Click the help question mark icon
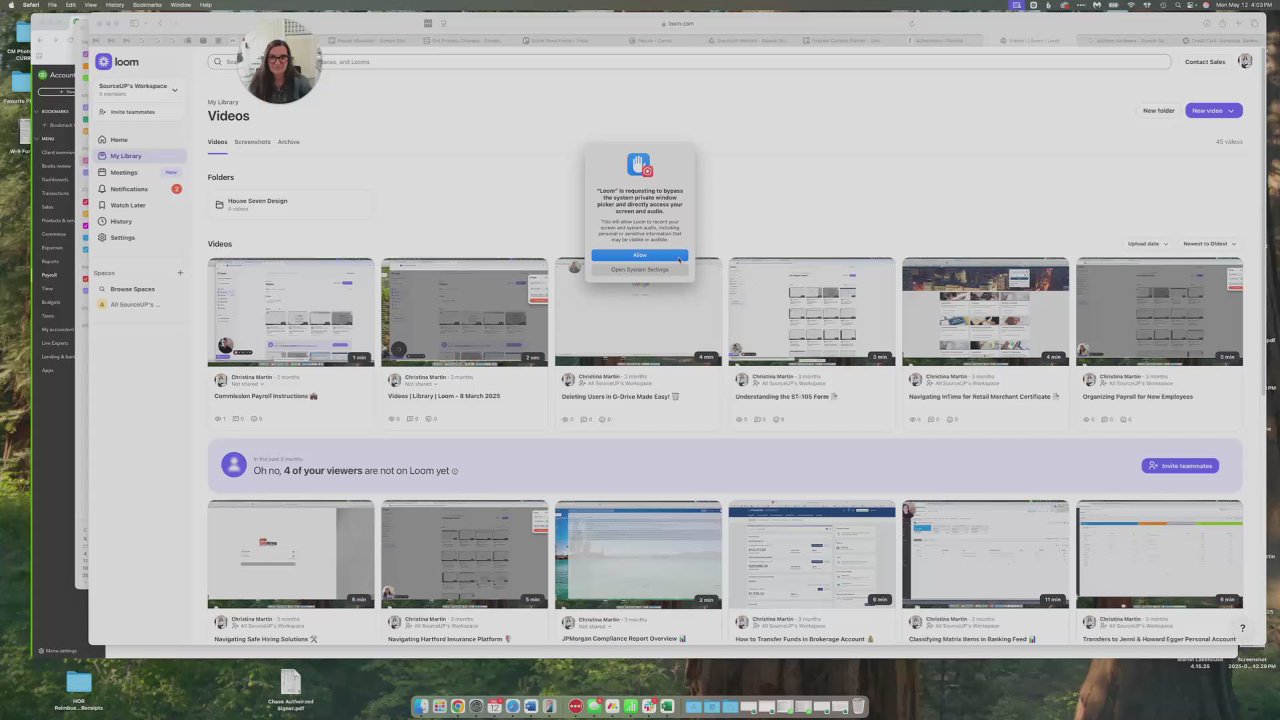 [1242, 629]
